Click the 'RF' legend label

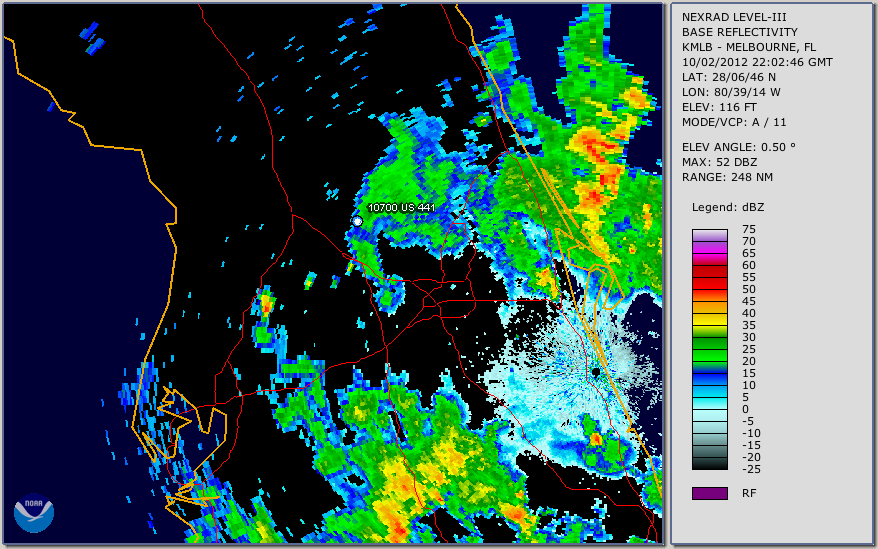749,493
